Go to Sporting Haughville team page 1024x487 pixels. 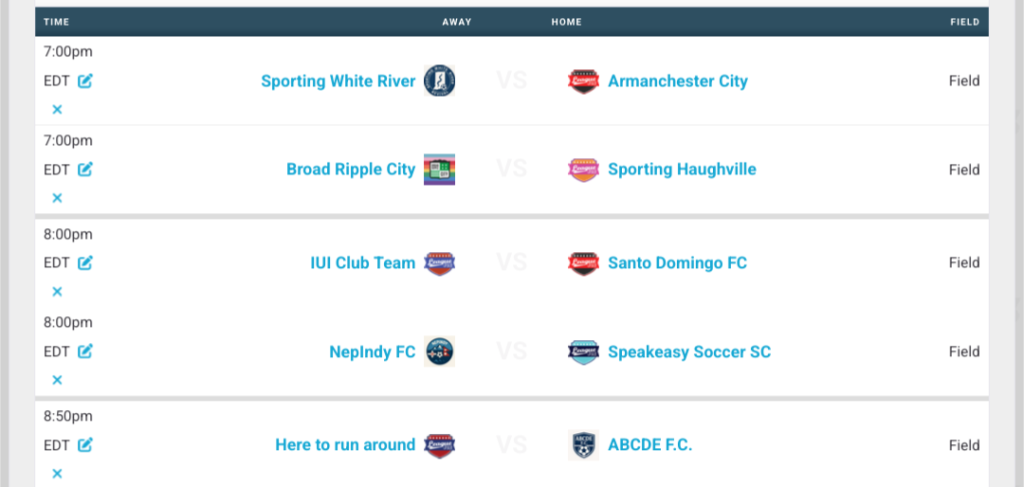681,170
